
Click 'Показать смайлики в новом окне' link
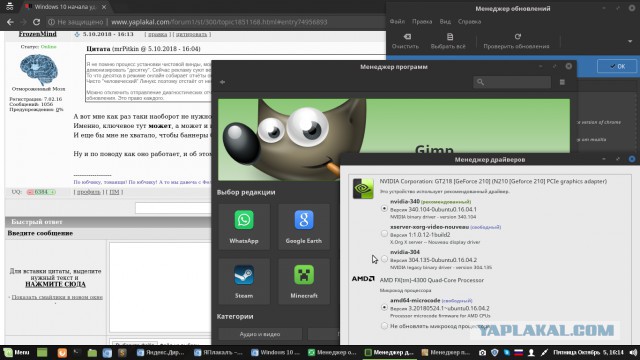[57, 297]
